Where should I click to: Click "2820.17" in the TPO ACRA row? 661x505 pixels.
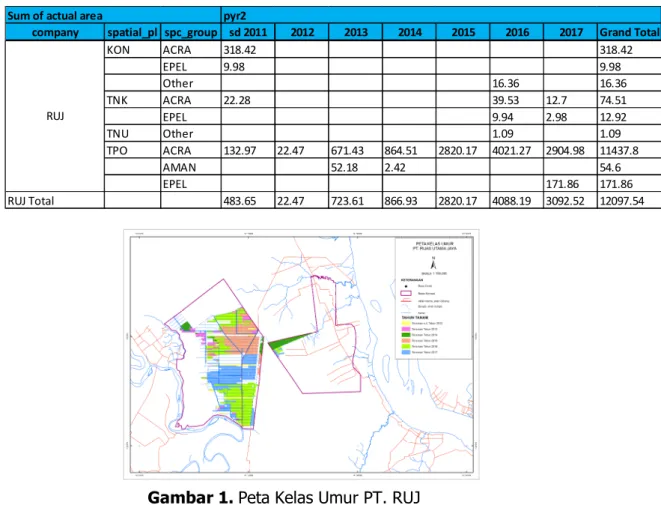pyautogui.click(x=463, y=150)
